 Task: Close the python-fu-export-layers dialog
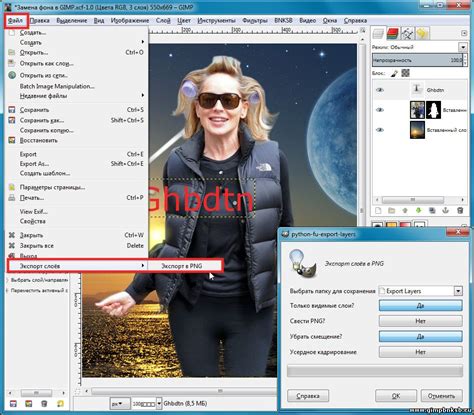pos(458,232)
